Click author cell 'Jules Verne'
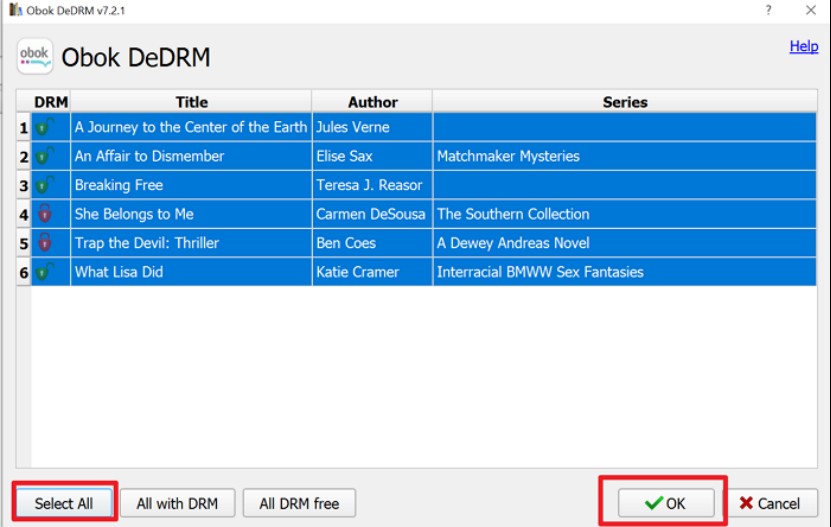Viewport: 831px width, 527px height. tap(373, 127)
